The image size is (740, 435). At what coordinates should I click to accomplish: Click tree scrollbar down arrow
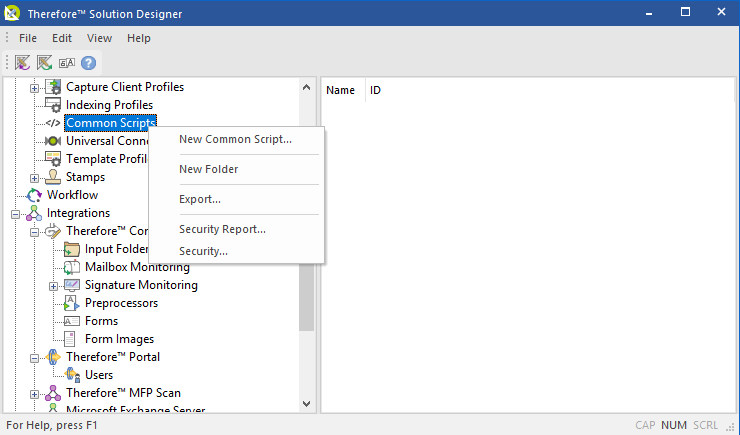pyautogui.click(x=307, y=404)
